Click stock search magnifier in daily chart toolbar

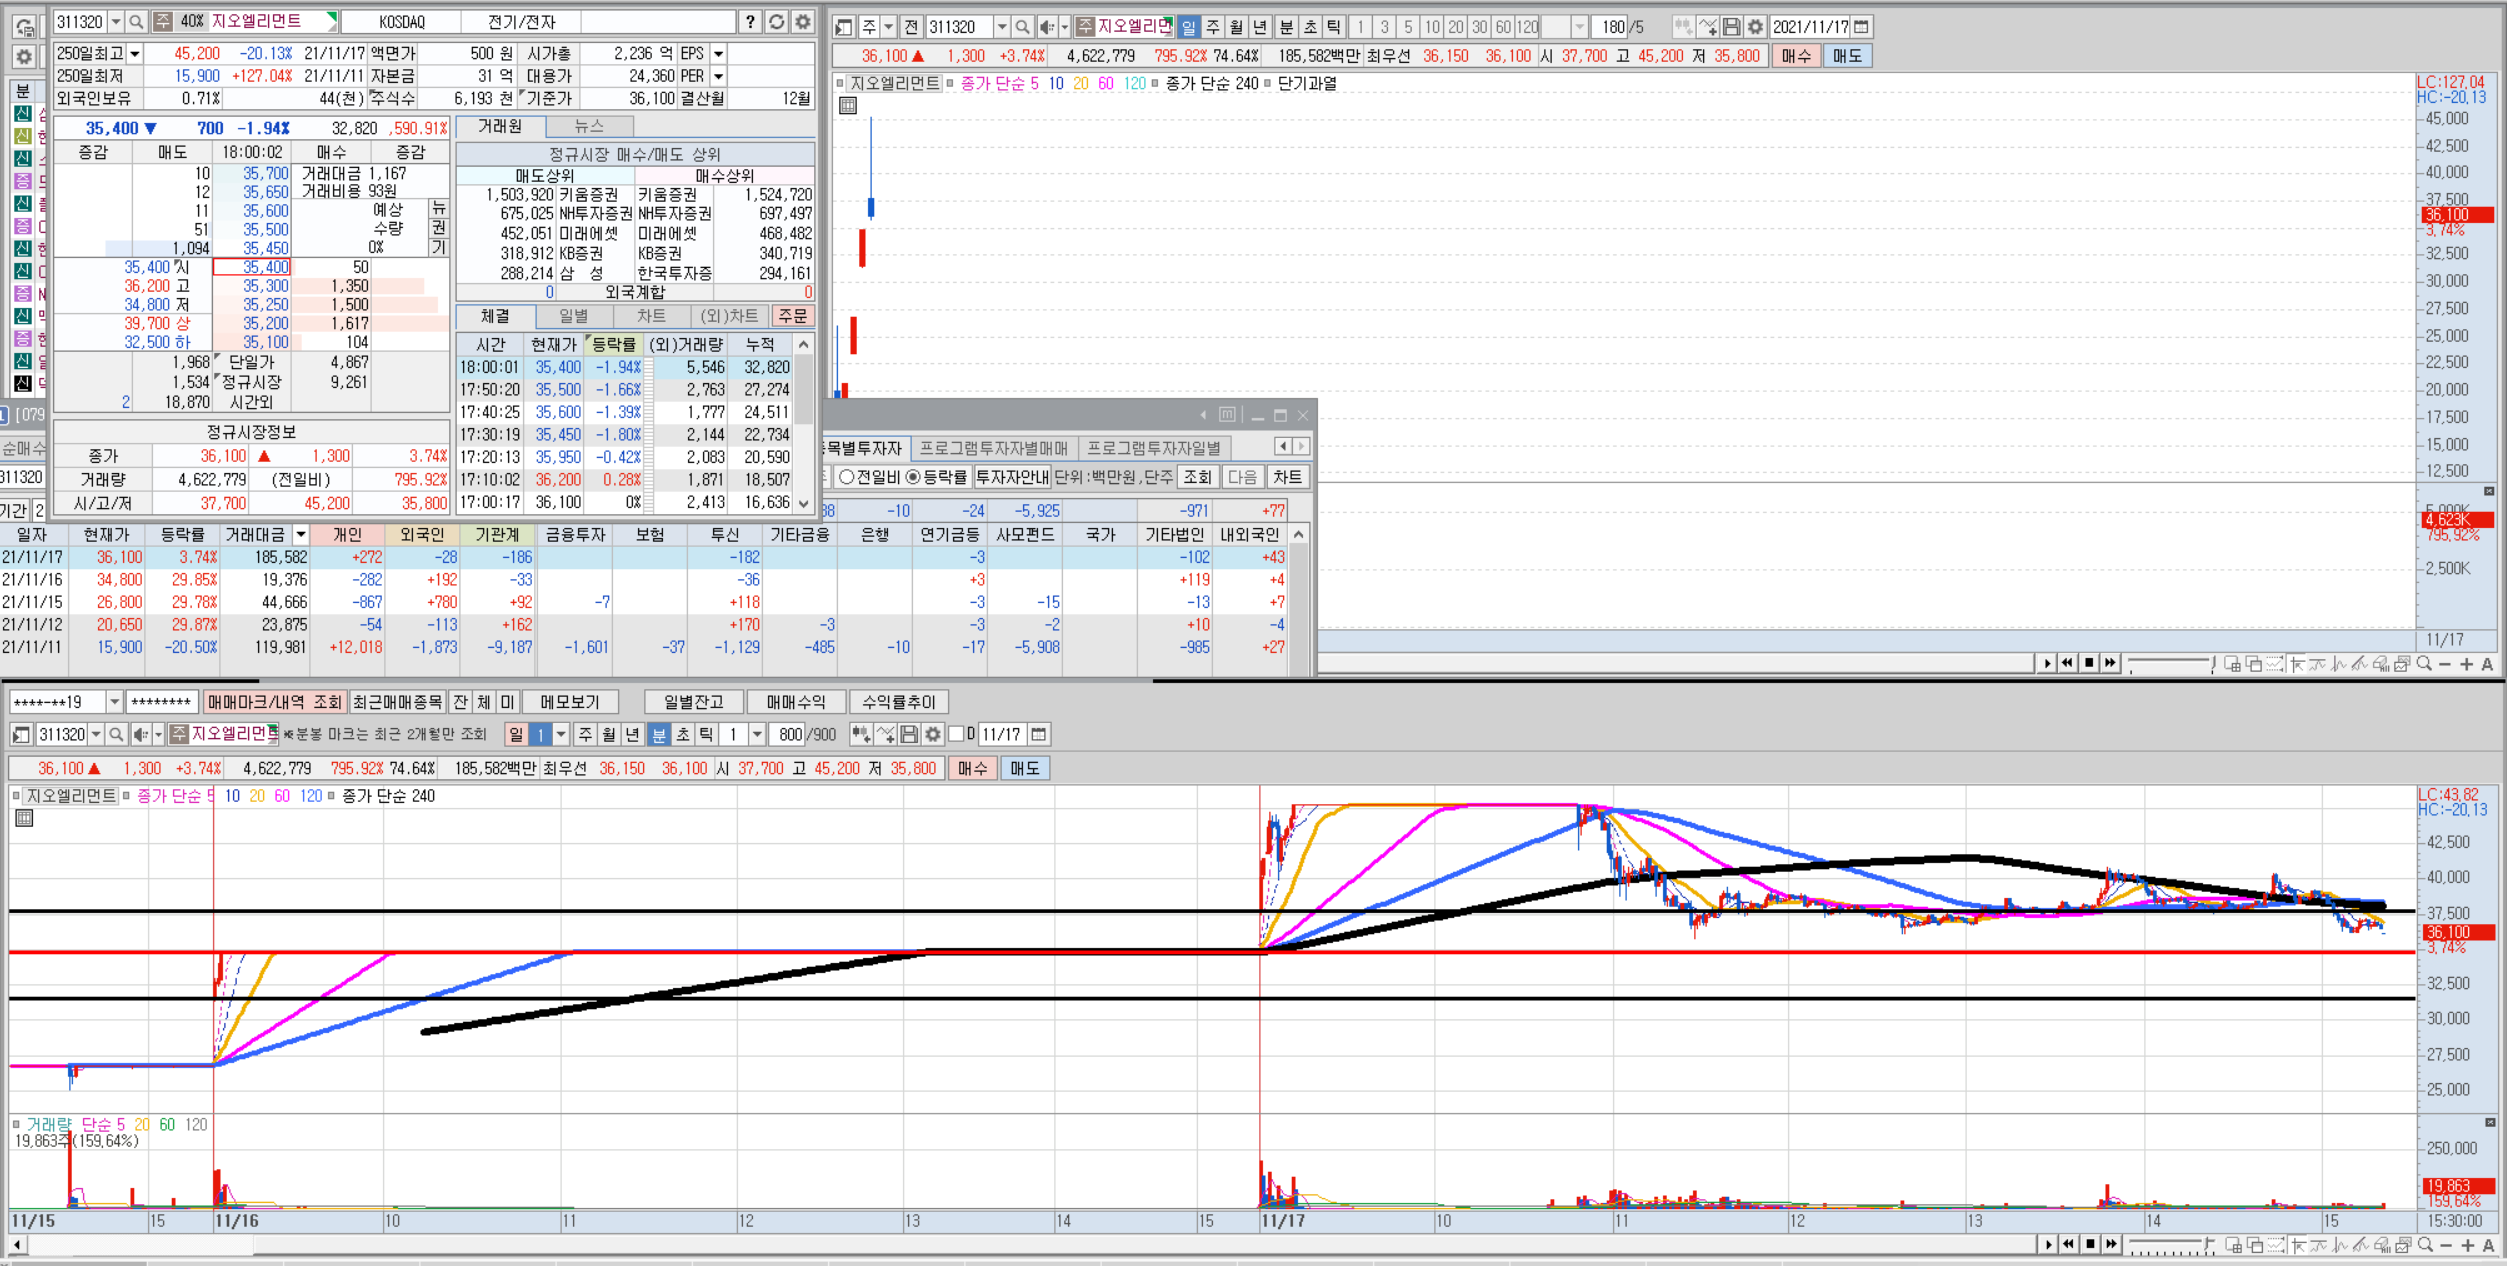[1022, 27]
